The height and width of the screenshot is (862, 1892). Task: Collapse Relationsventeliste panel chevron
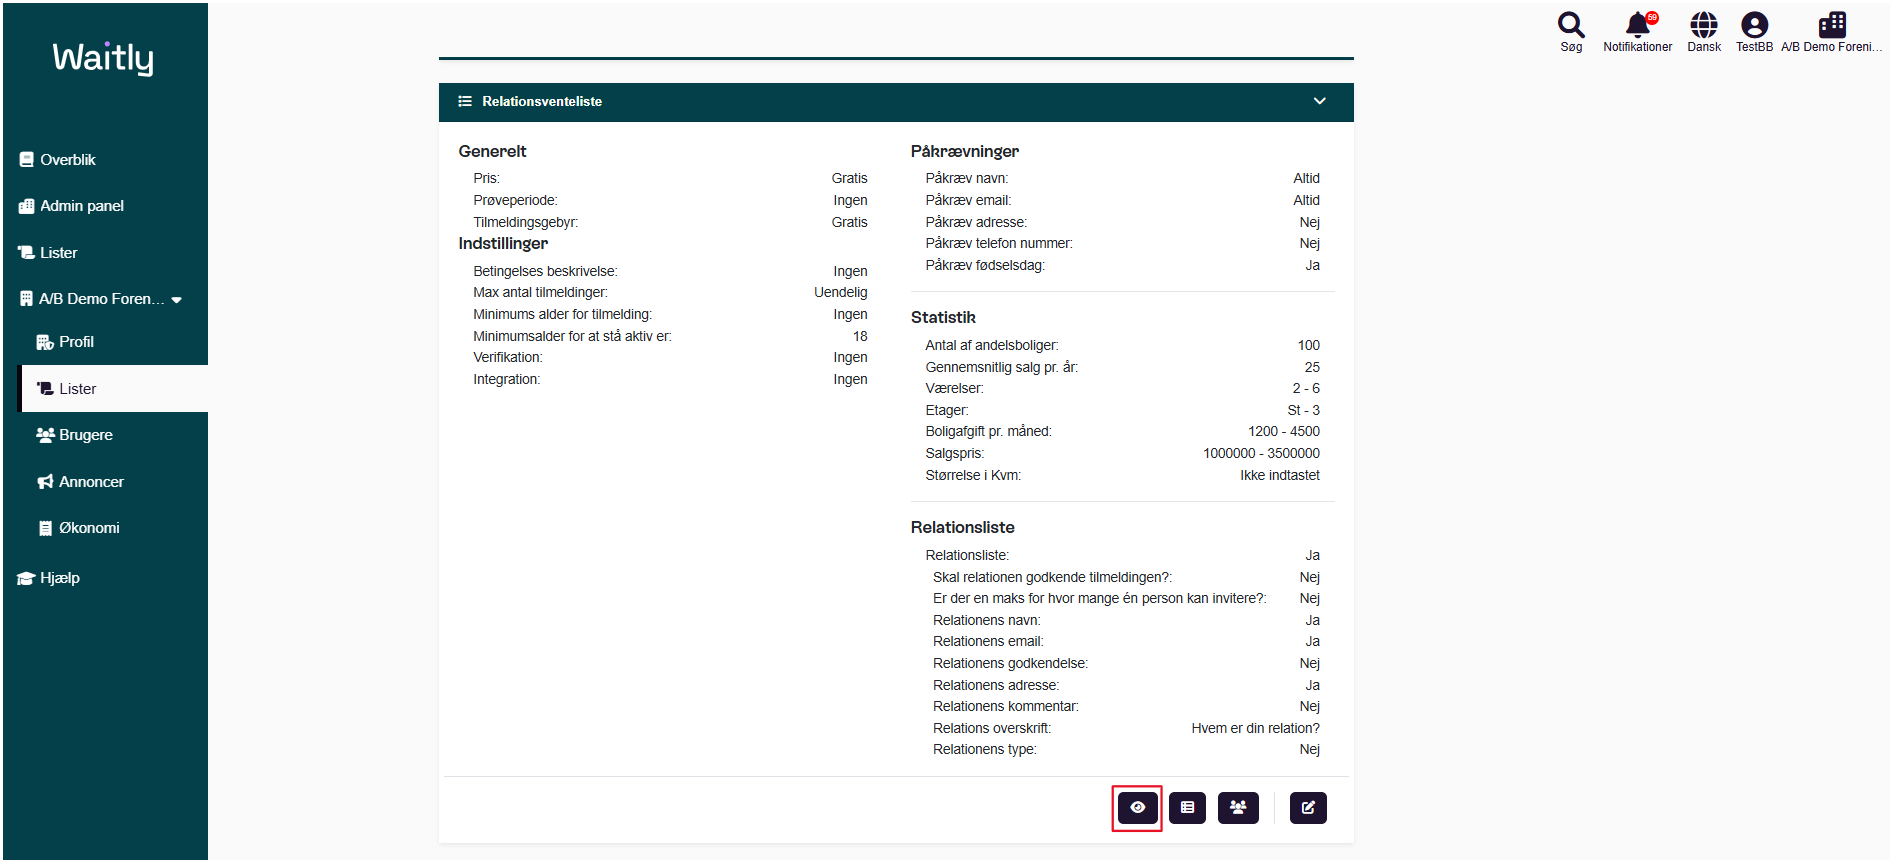[1319, 101]
